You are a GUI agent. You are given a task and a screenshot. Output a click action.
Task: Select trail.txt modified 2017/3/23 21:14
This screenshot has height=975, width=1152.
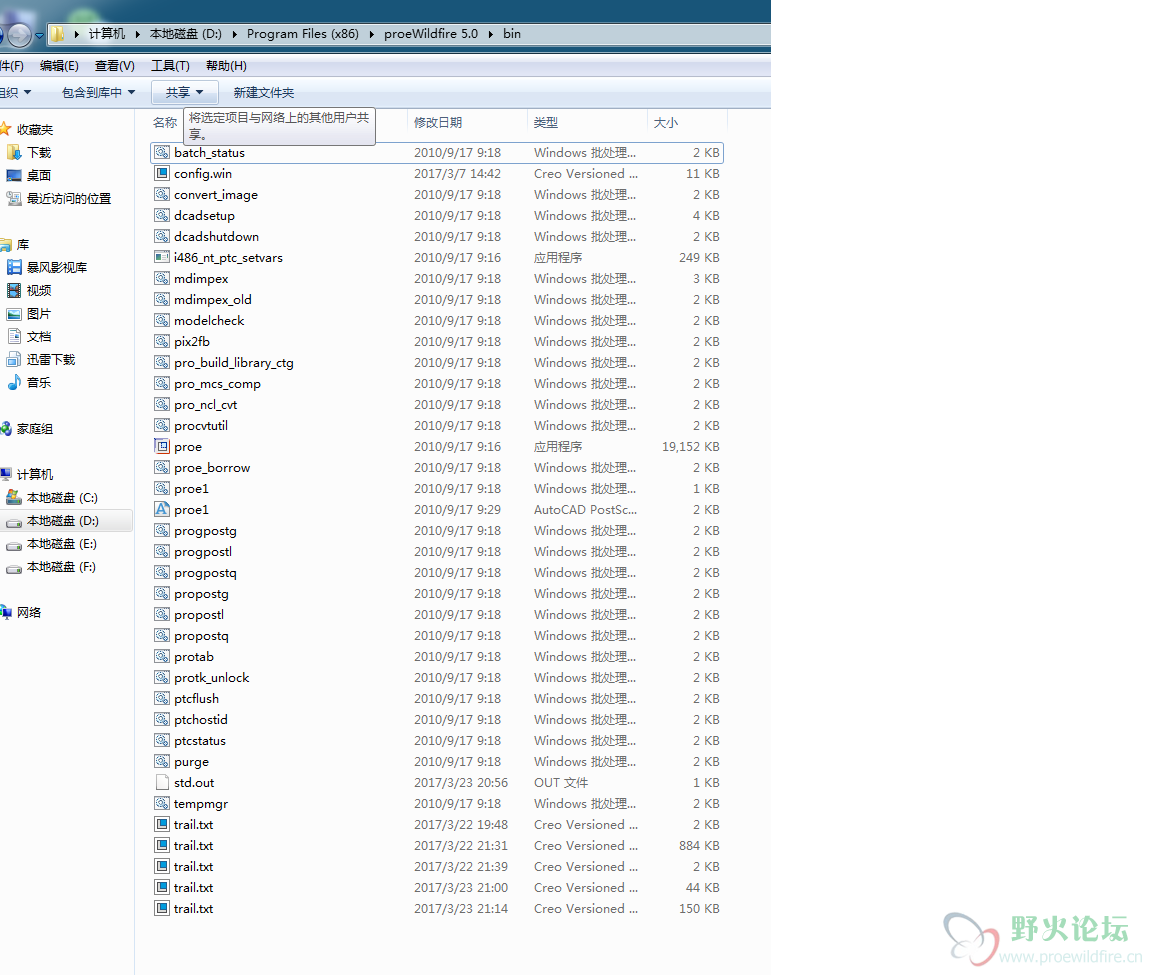pyautogui.click(x=437, y=909)
